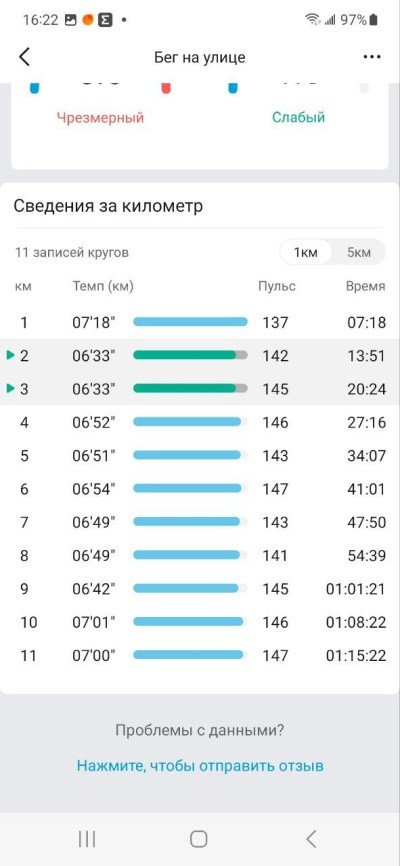Tap the Android back navigation icon
400x866 pixels.
[x=312, y=839]
